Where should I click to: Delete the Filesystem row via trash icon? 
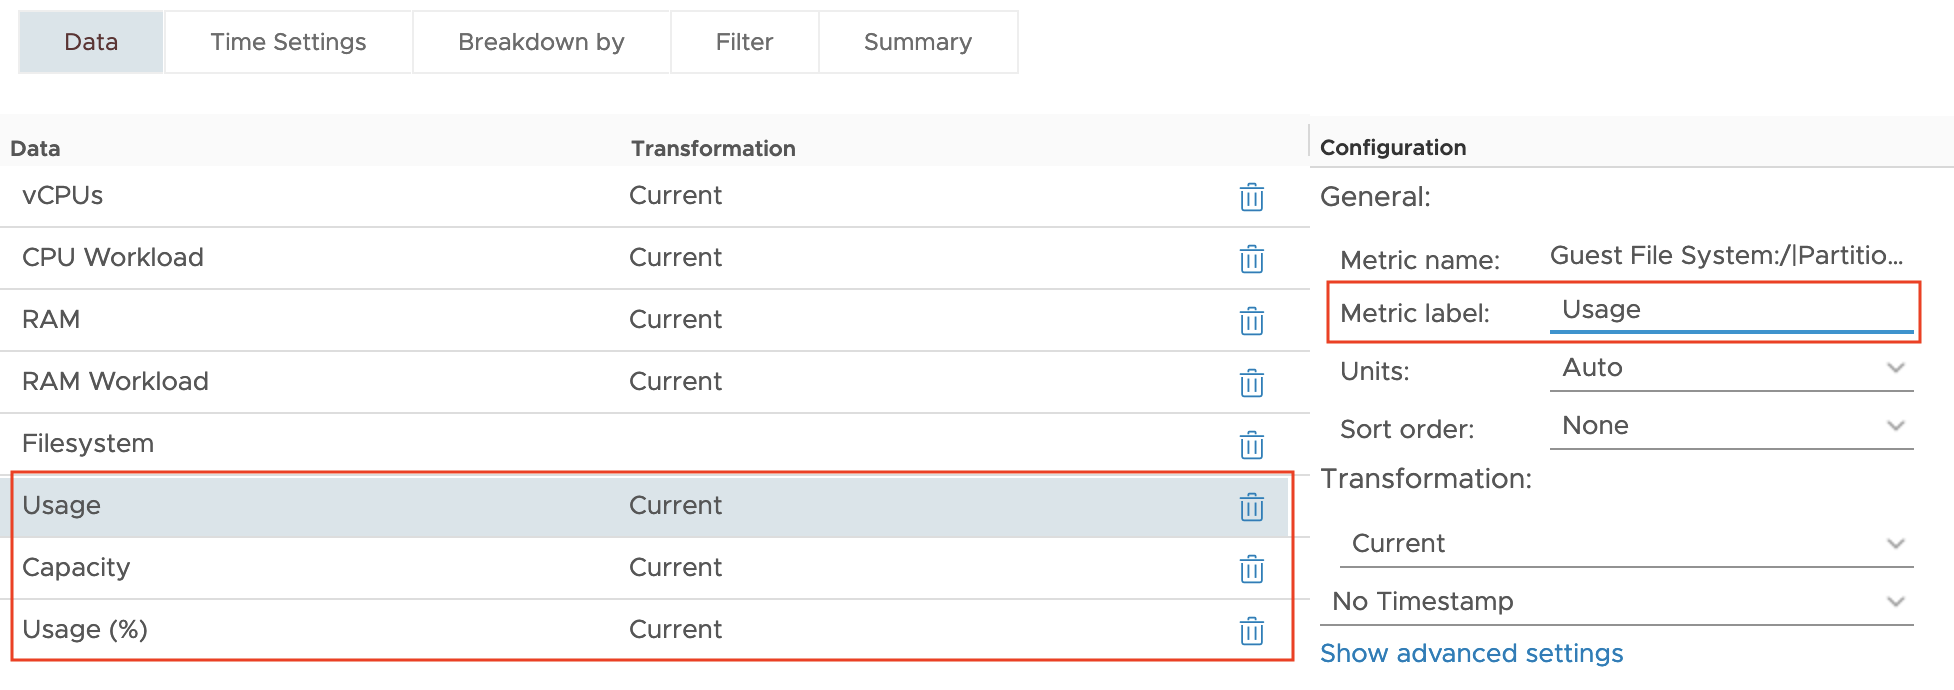click(x=1251, y=445)
